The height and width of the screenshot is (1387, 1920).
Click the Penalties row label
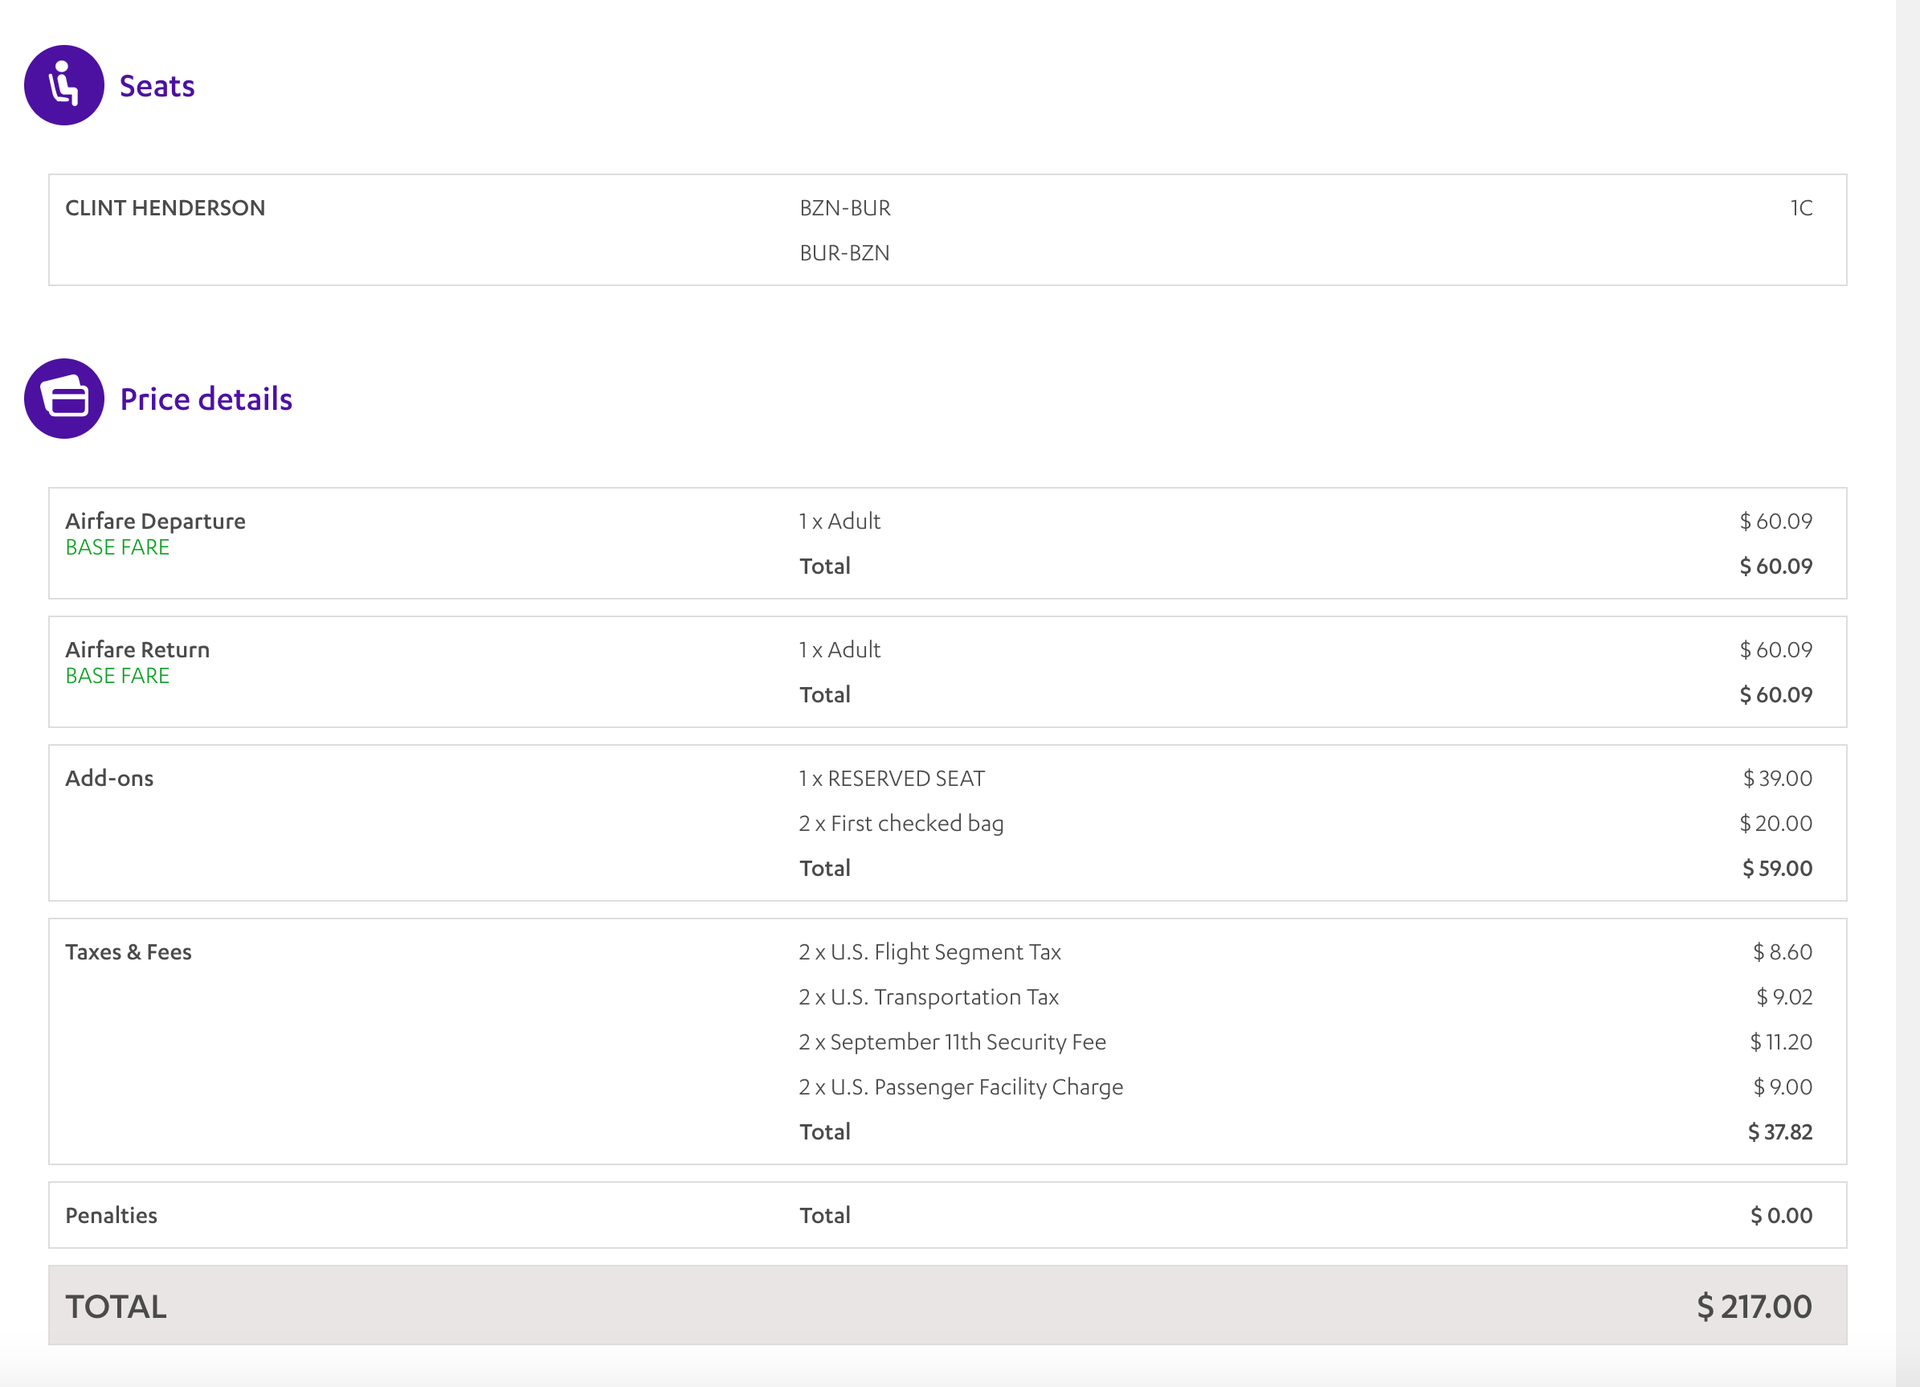111,1215
